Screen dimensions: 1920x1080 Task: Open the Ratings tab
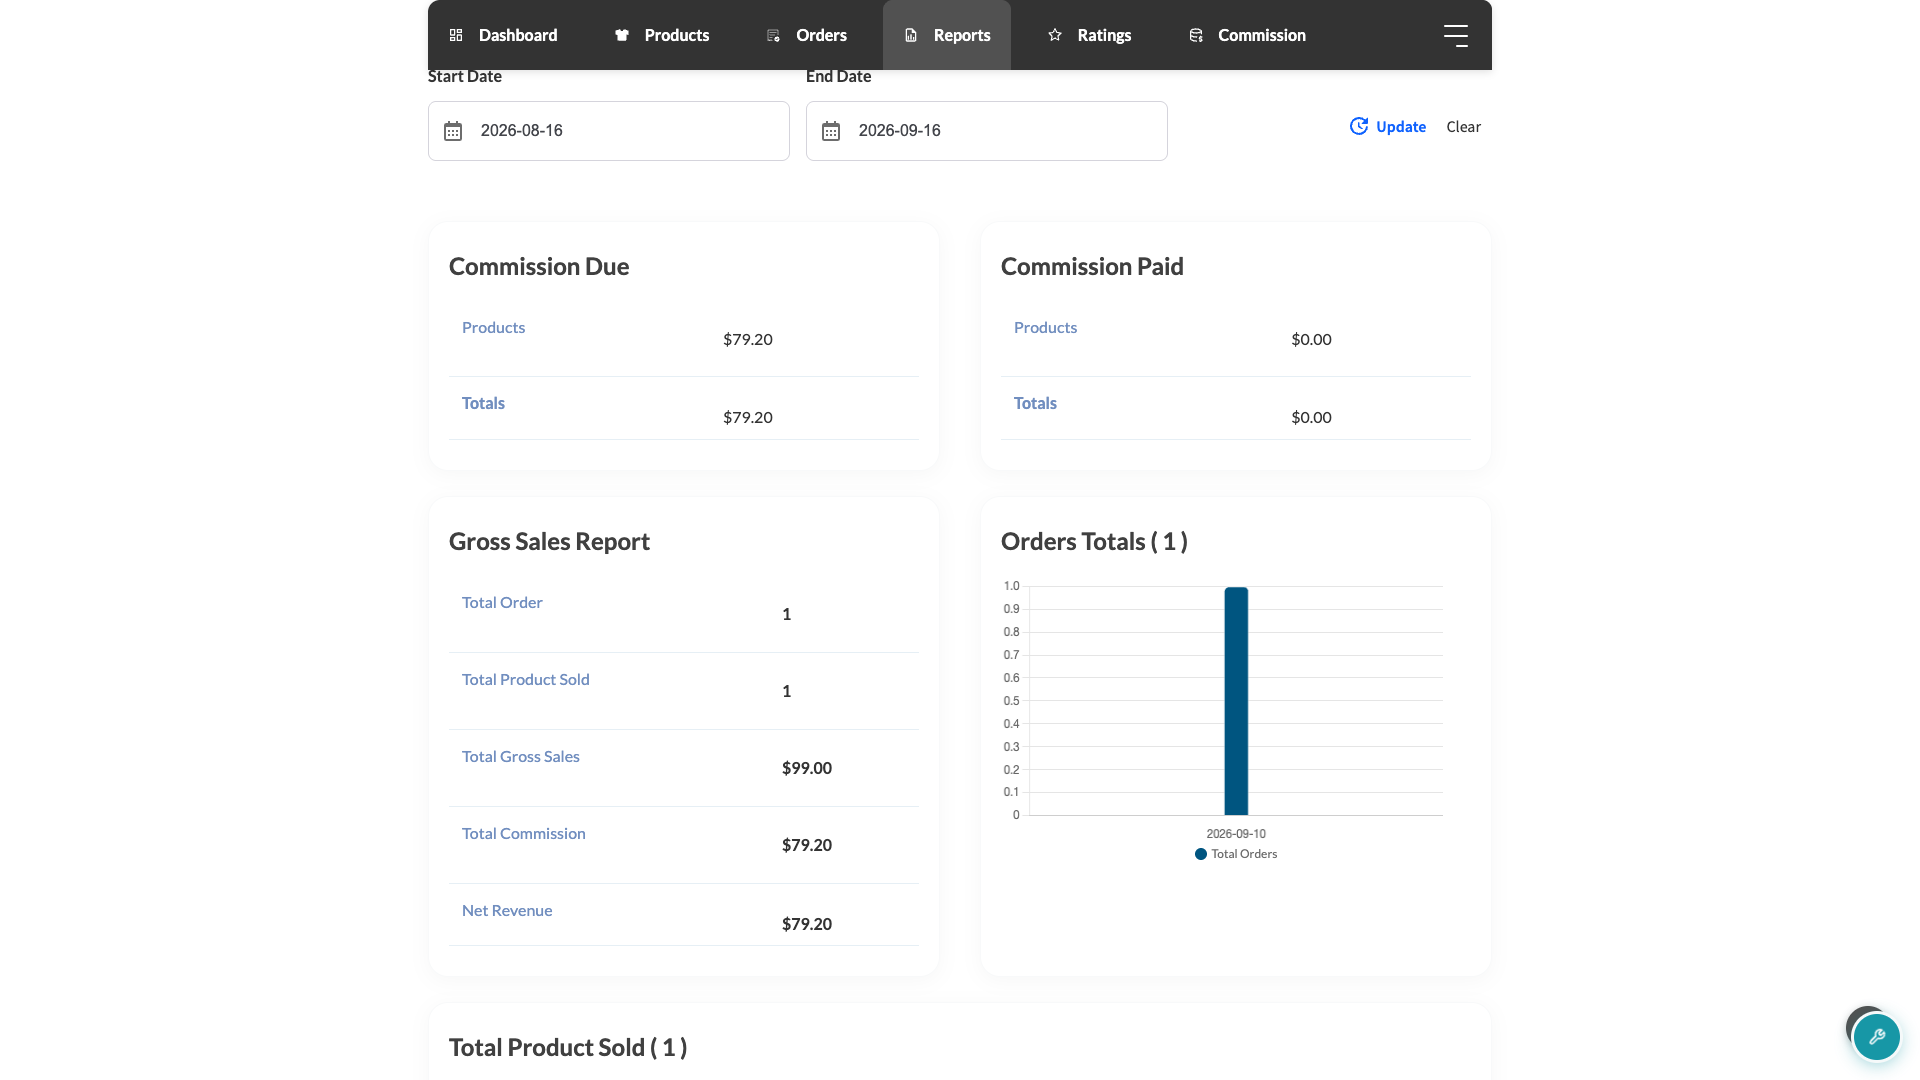tap(1089, 35)
